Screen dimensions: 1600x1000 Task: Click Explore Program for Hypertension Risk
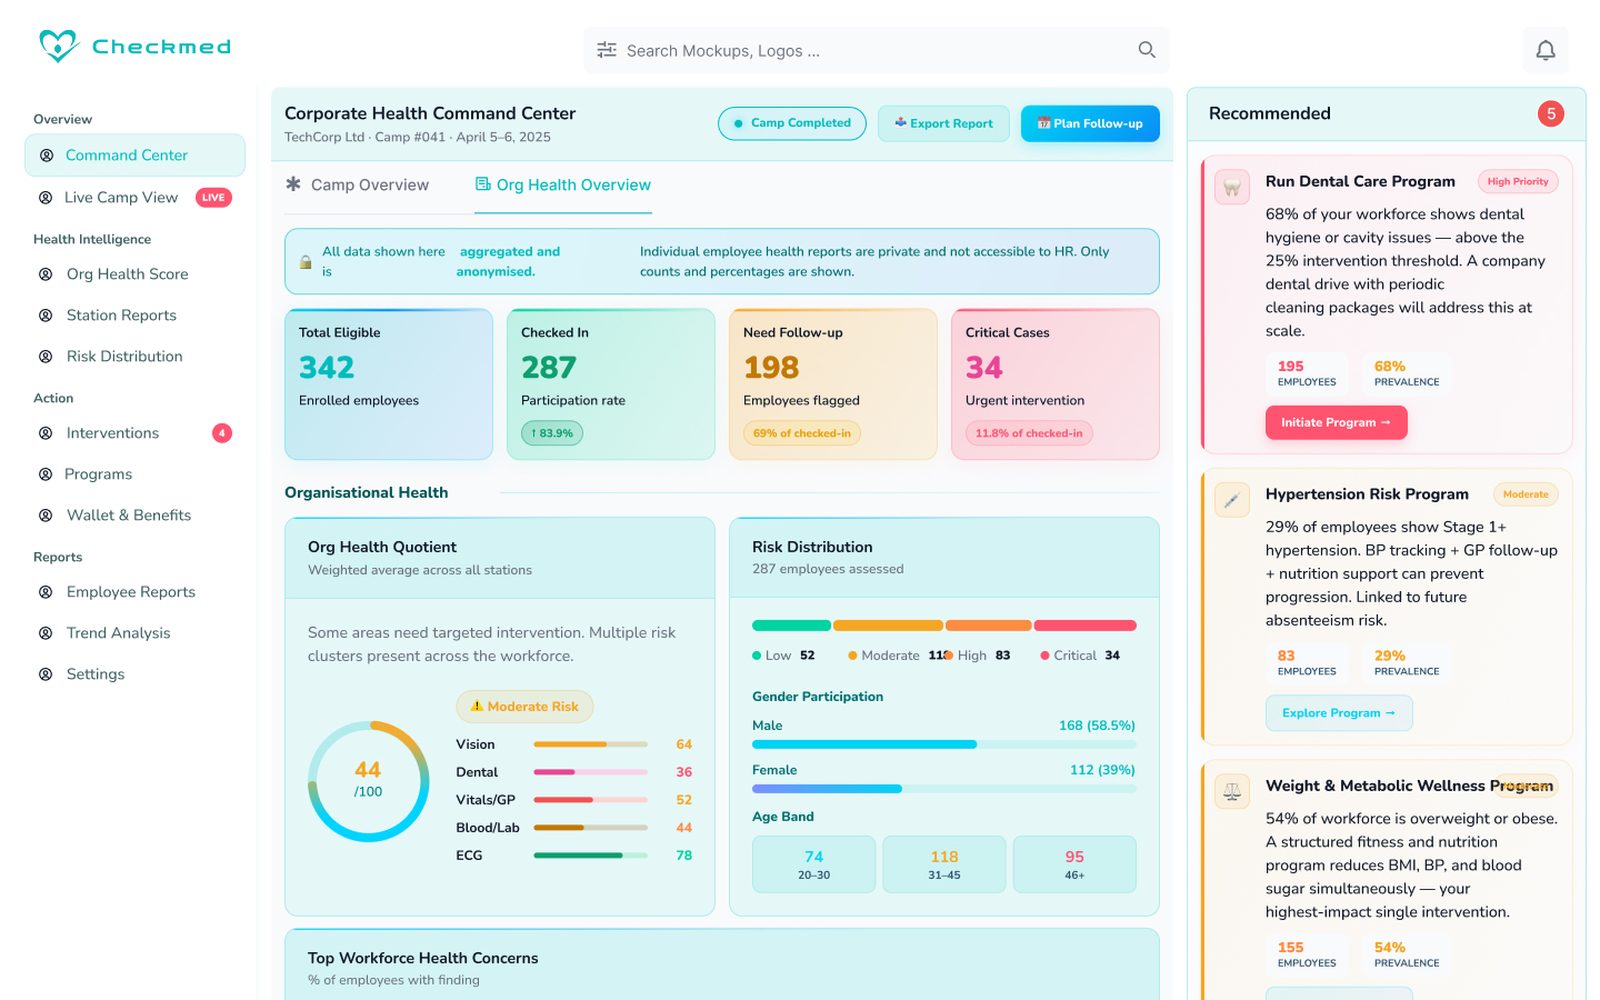(1339, 713)
